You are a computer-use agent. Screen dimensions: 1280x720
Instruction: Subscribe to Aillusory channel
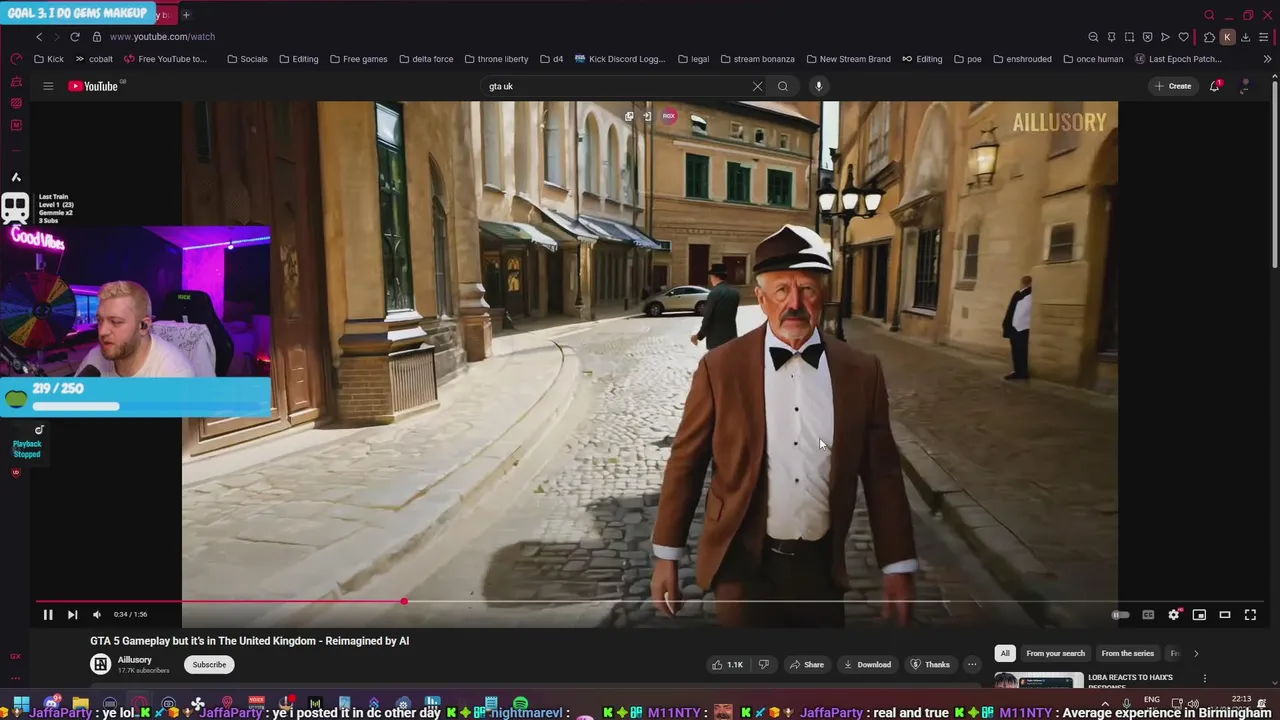[209, 664]
